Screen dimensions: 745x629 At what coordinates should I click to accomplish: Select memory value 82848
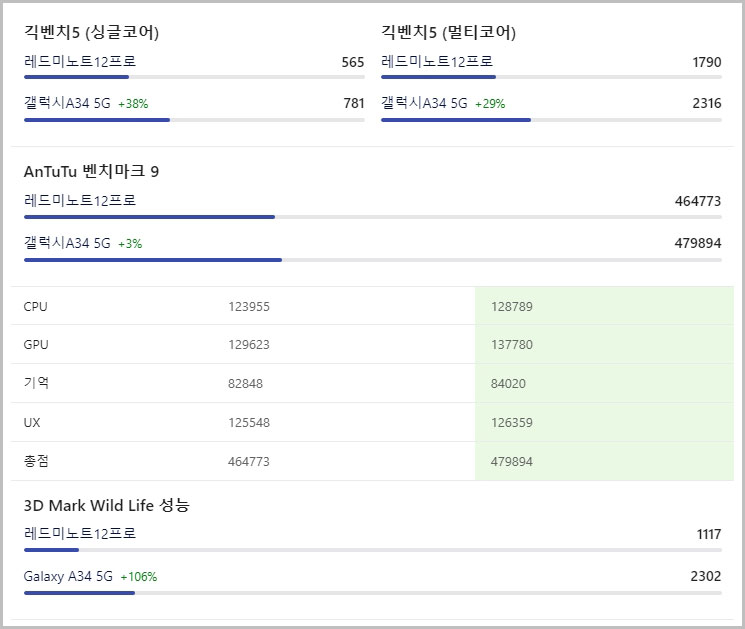click(245, 384)
